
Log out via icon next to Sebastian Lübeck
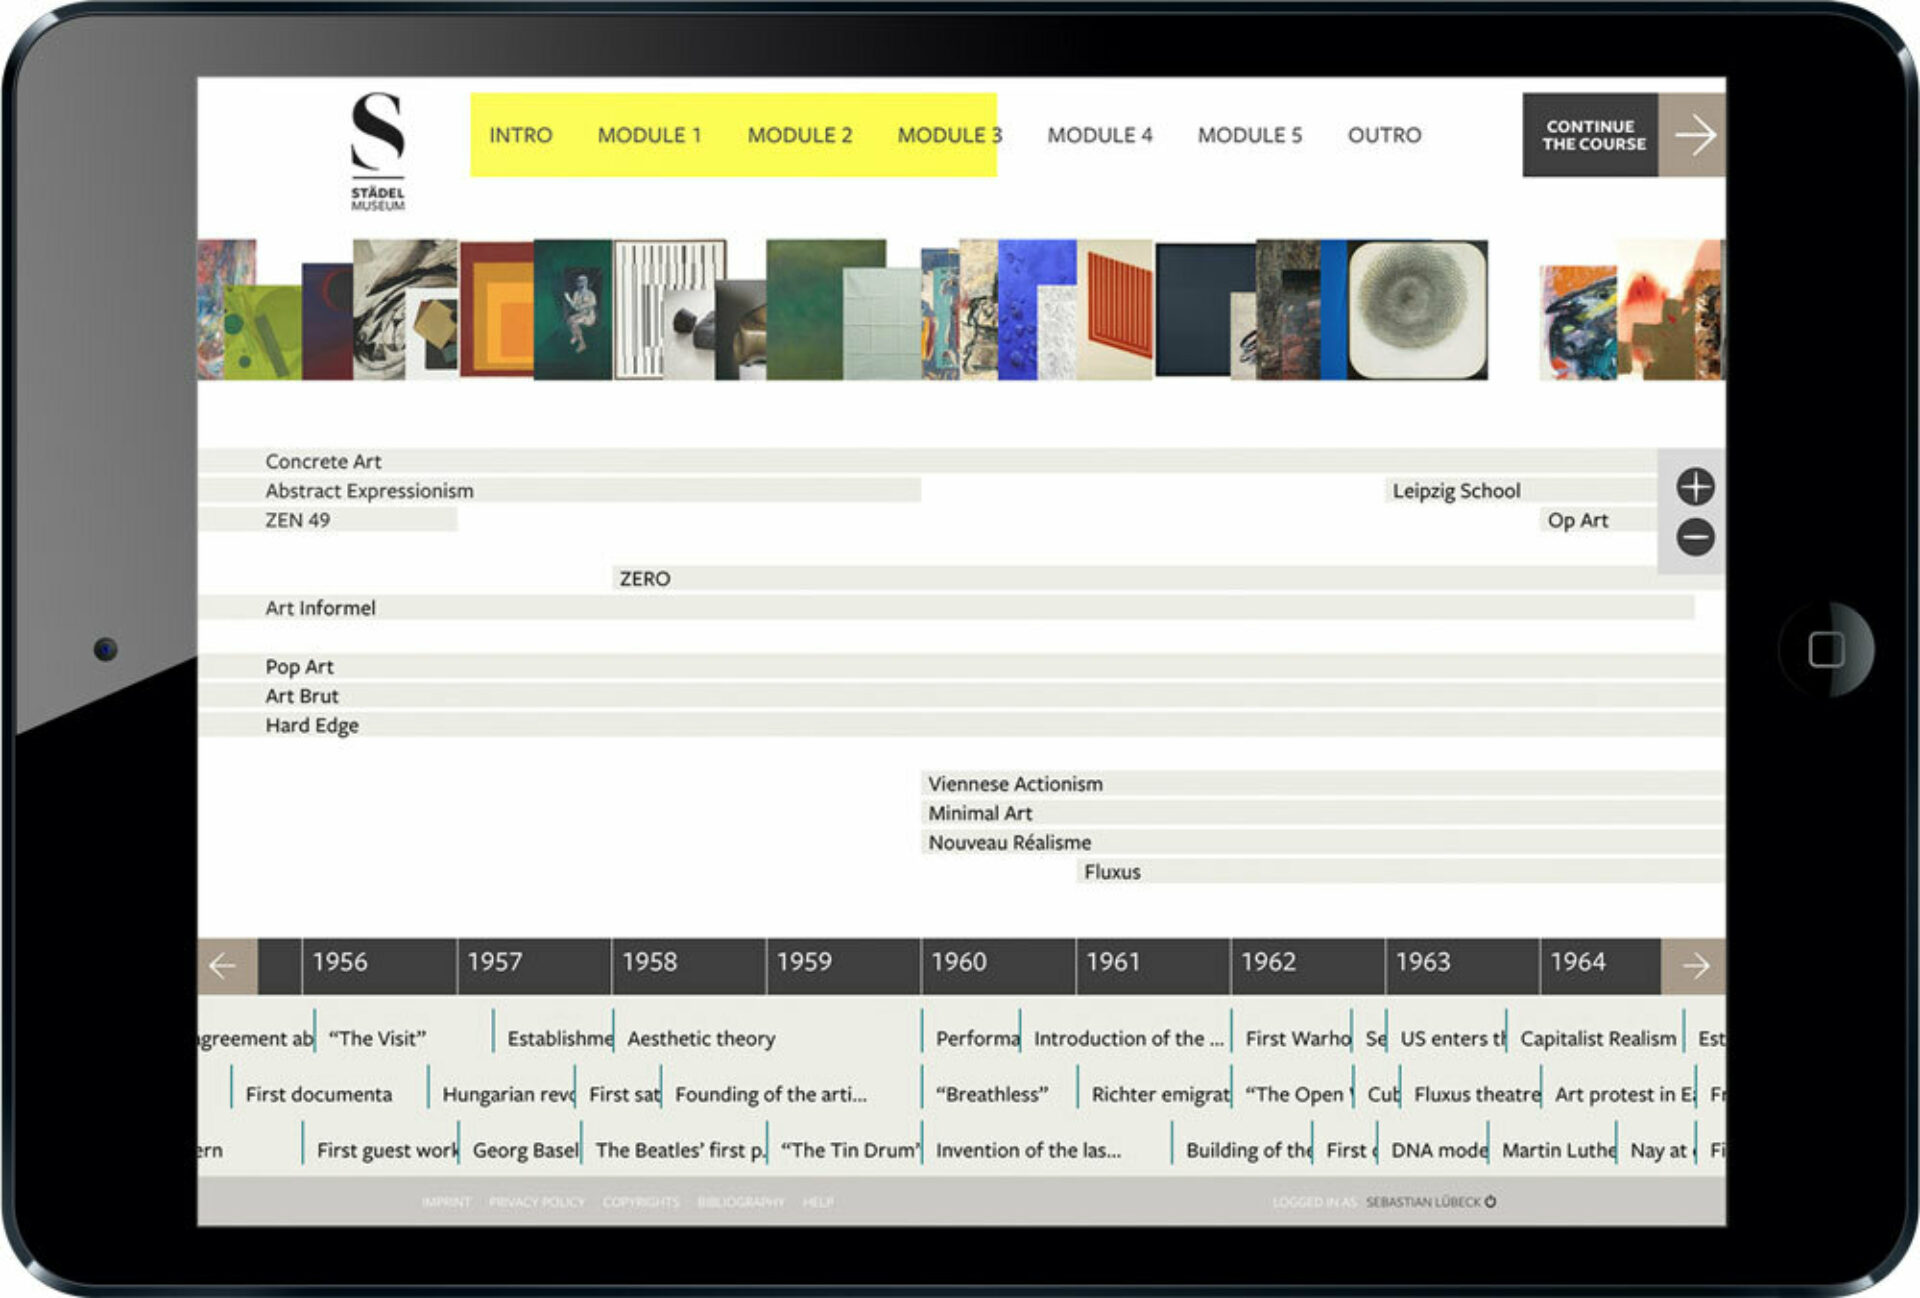(x=1490, y=1201)
